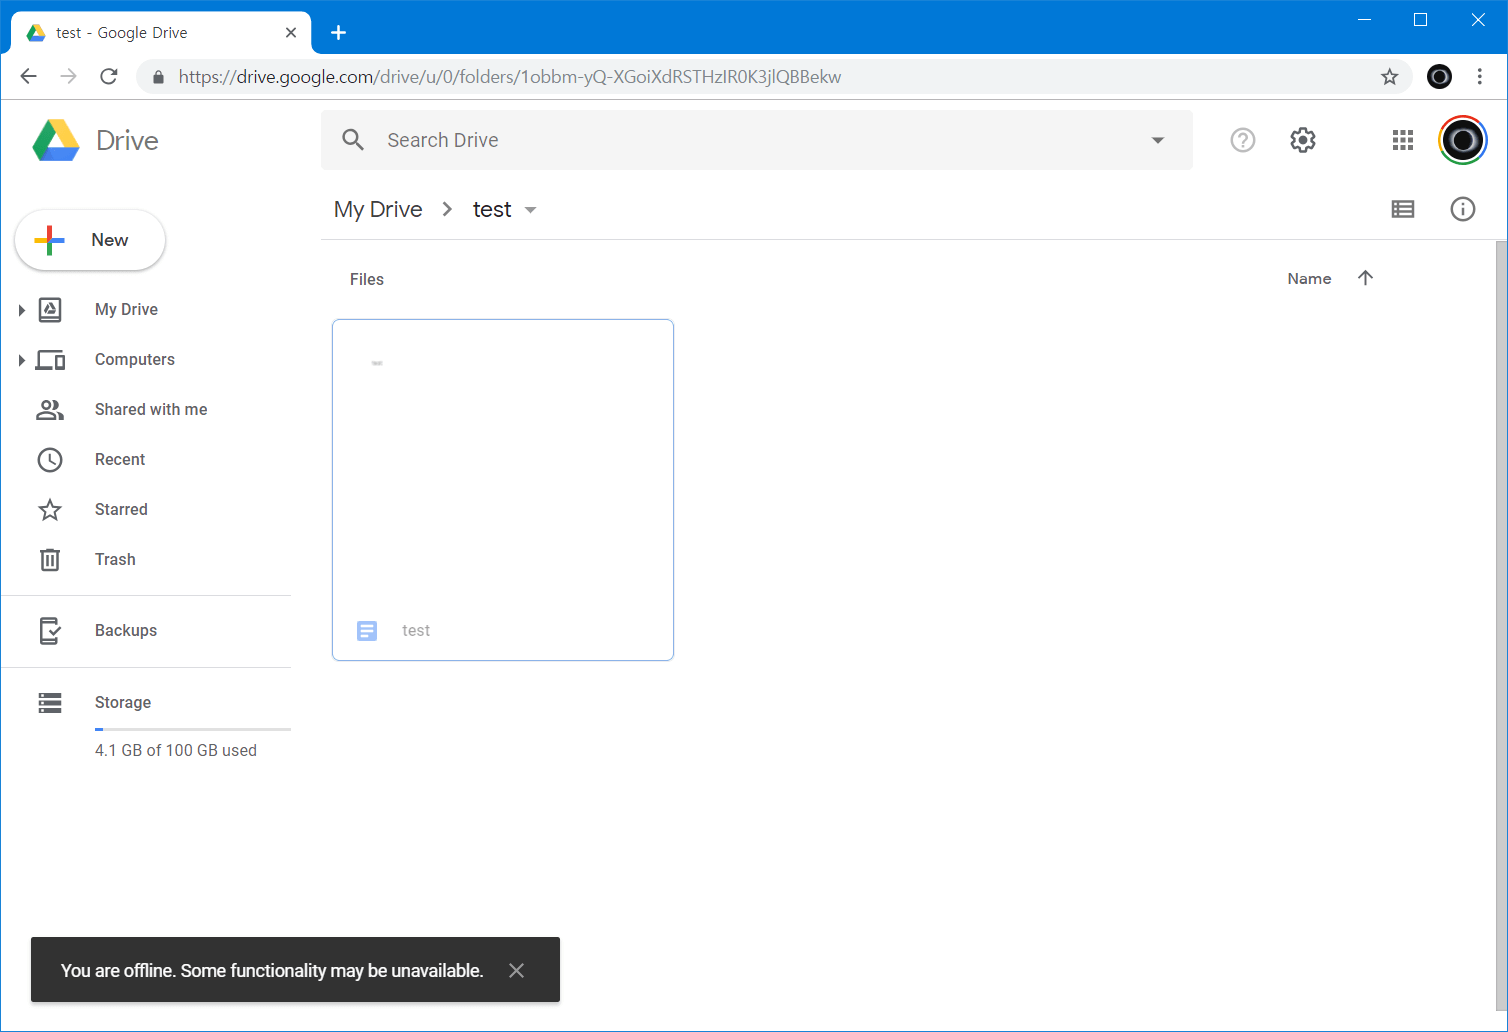Click the storage usage bar
1508x1032 pixels.
(x=192, y=729)
